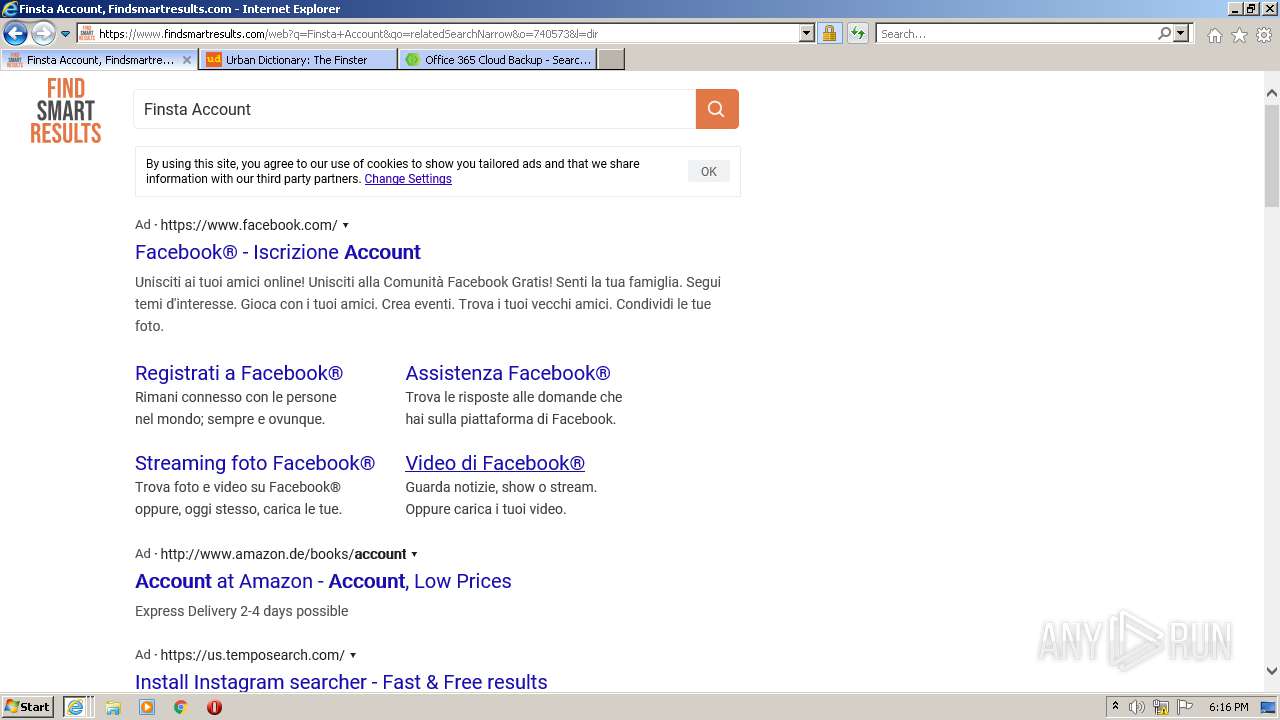Viewport: 1280px width, 720px height.
Task: Click the 6:16 PM clock
Action: point(1228,707)
